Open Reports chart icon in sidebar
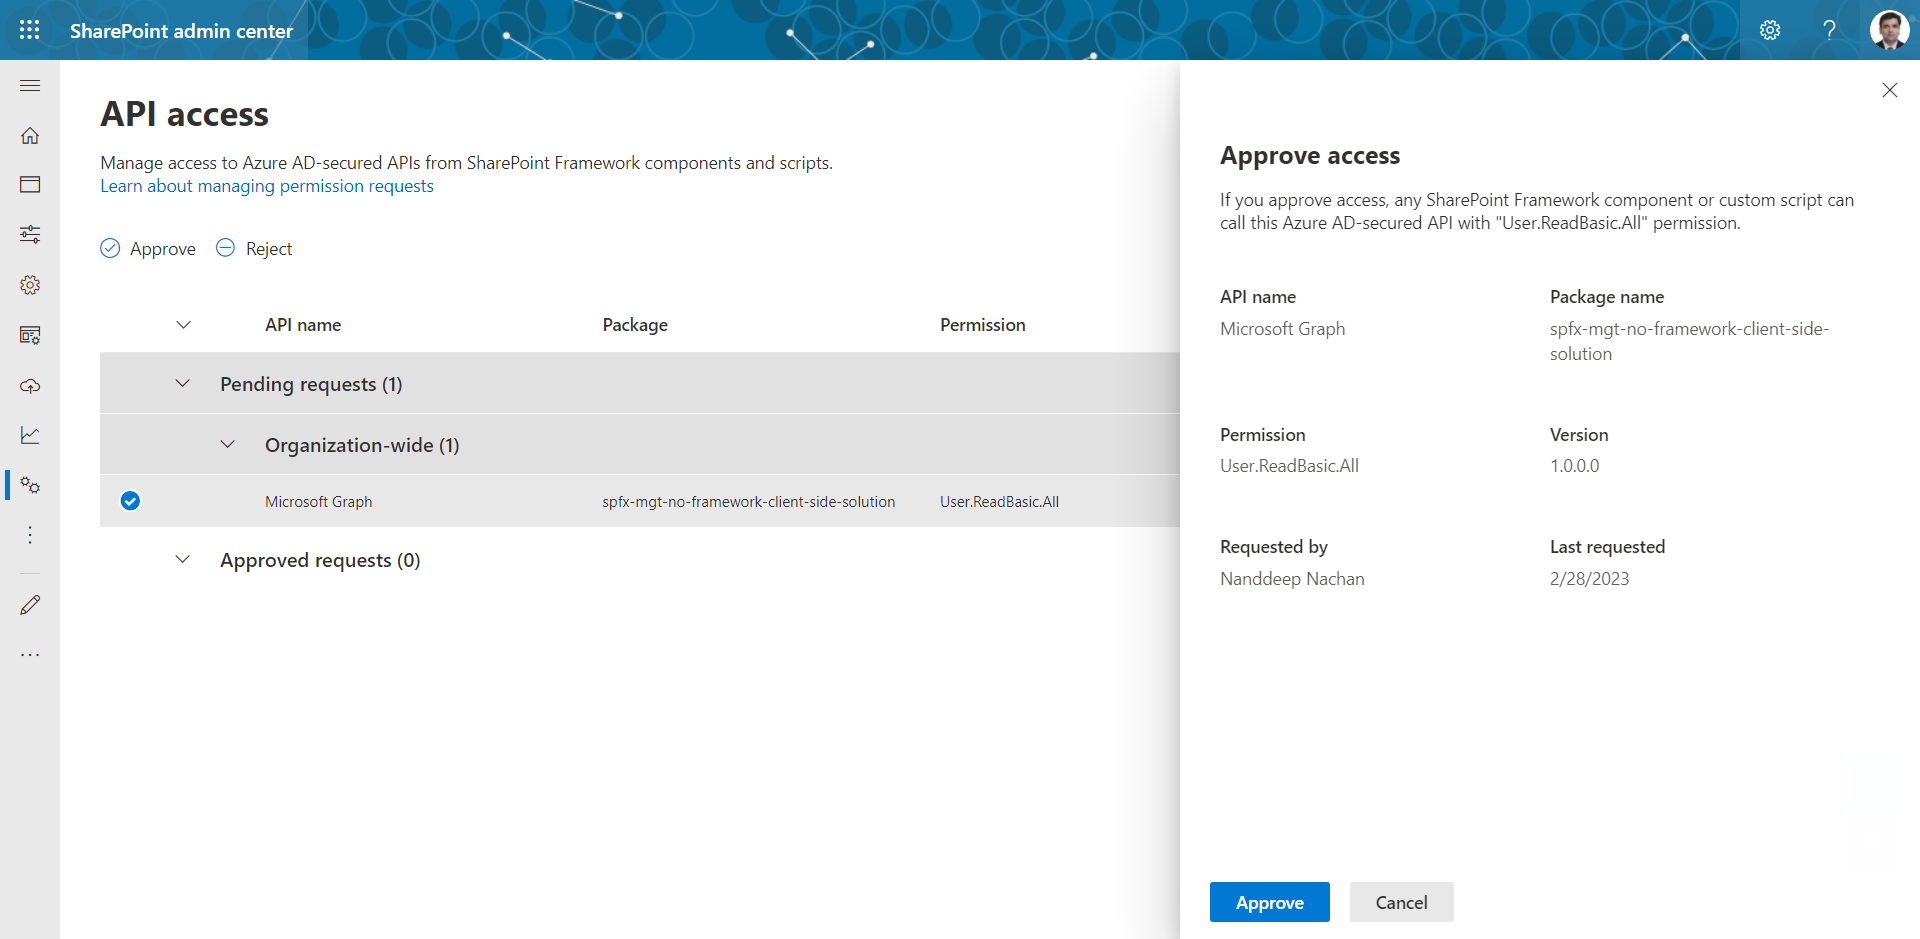The height and width of the screenshot is (939, 1920). click(x=30, y=435)
